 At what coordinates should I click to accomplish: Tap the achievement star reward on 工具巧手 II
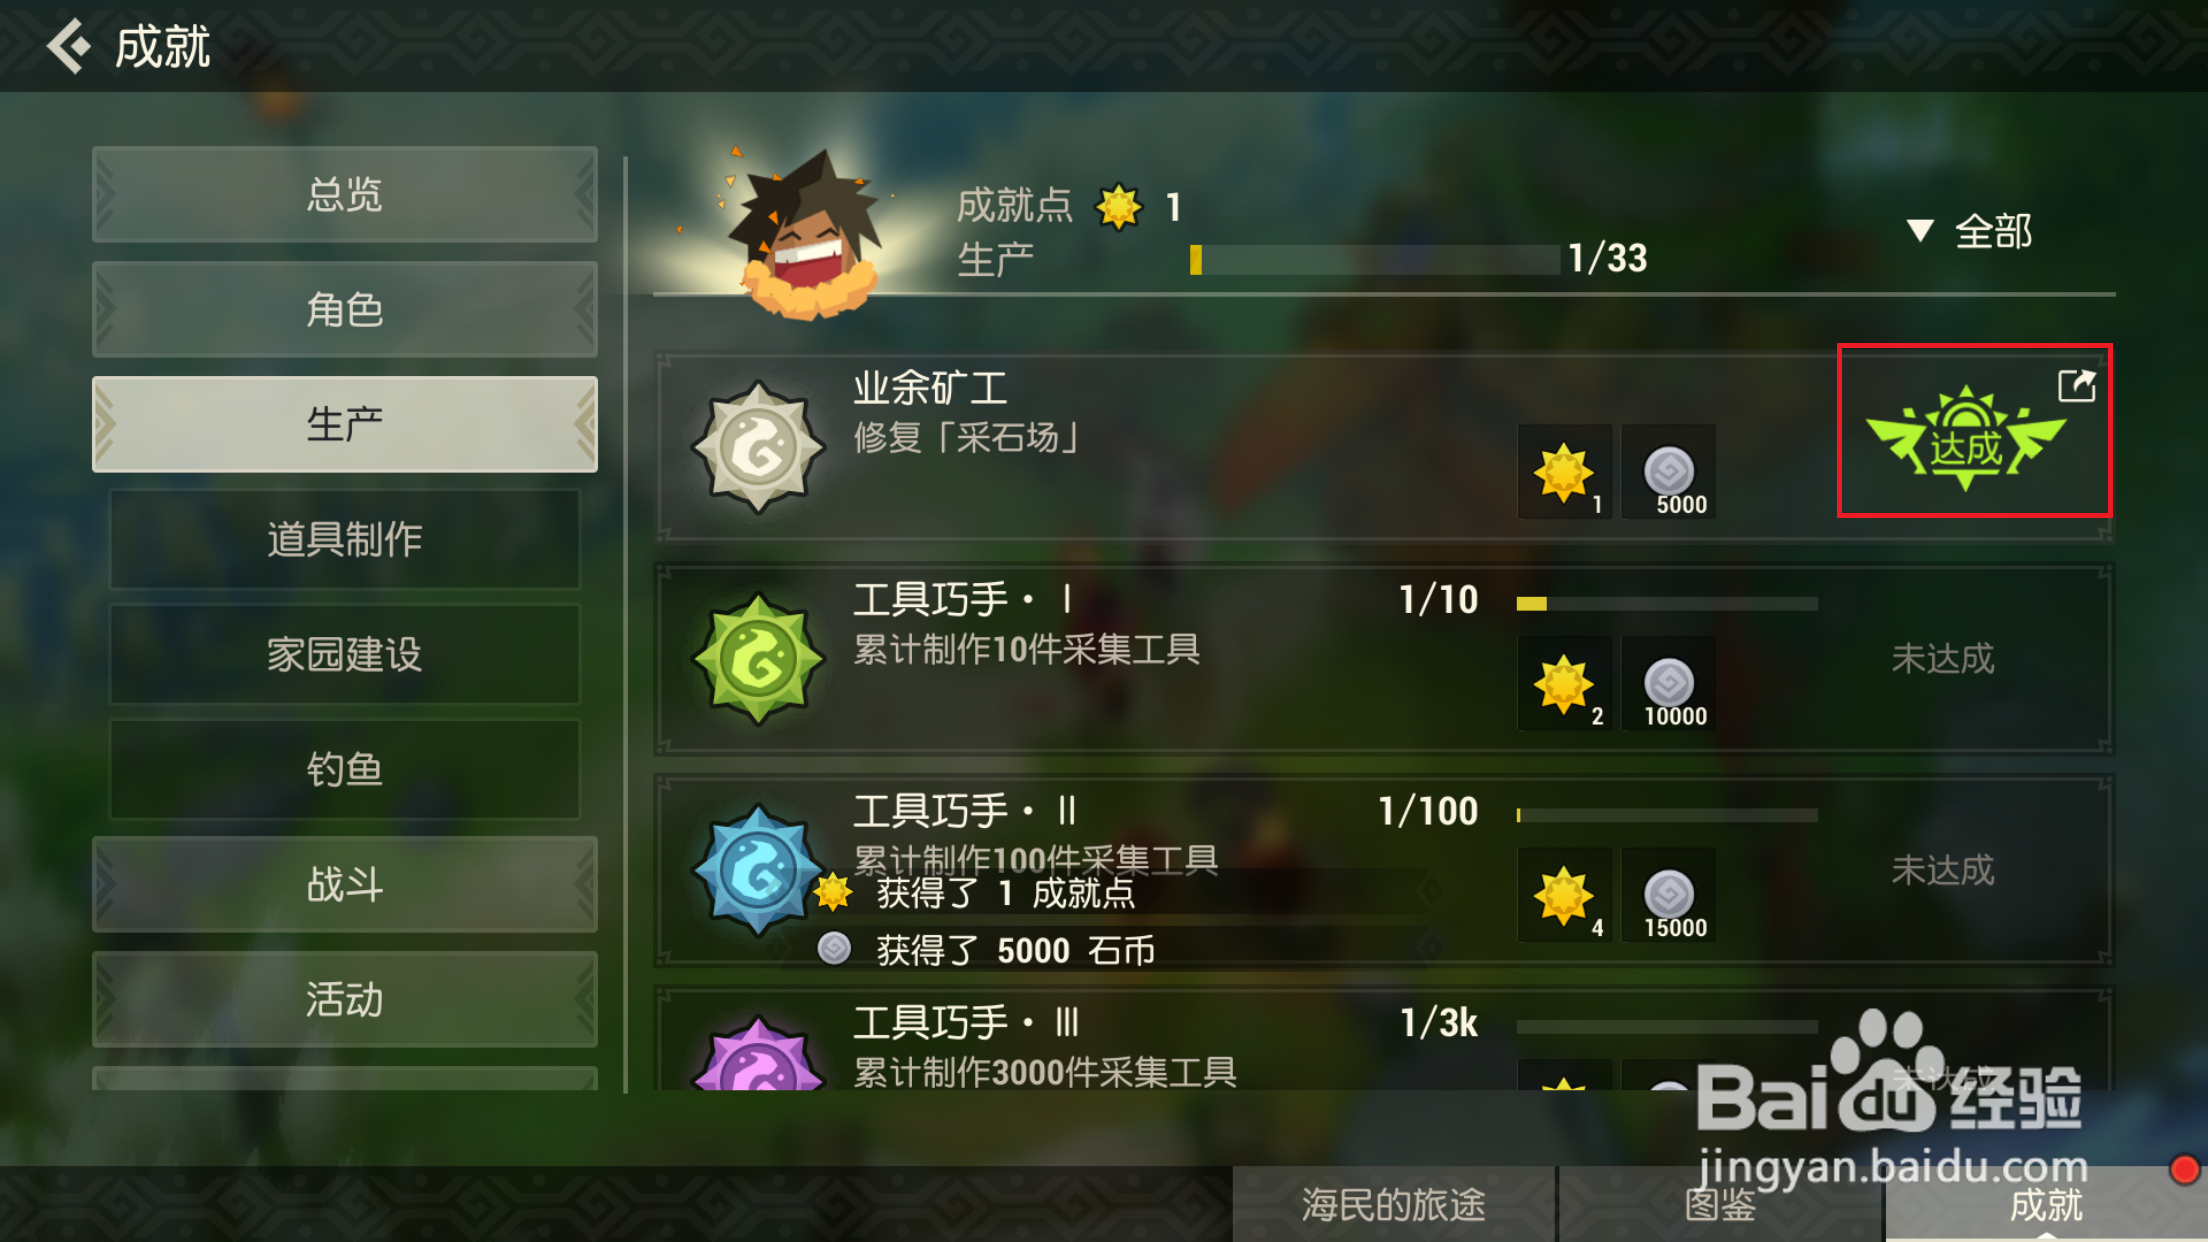1565,895
